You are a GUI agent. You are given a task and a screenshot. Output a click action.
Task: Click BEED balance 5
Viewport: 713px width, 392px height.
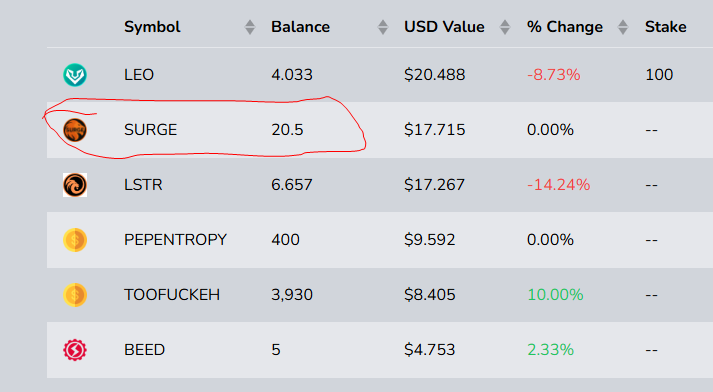coord(276,350)
